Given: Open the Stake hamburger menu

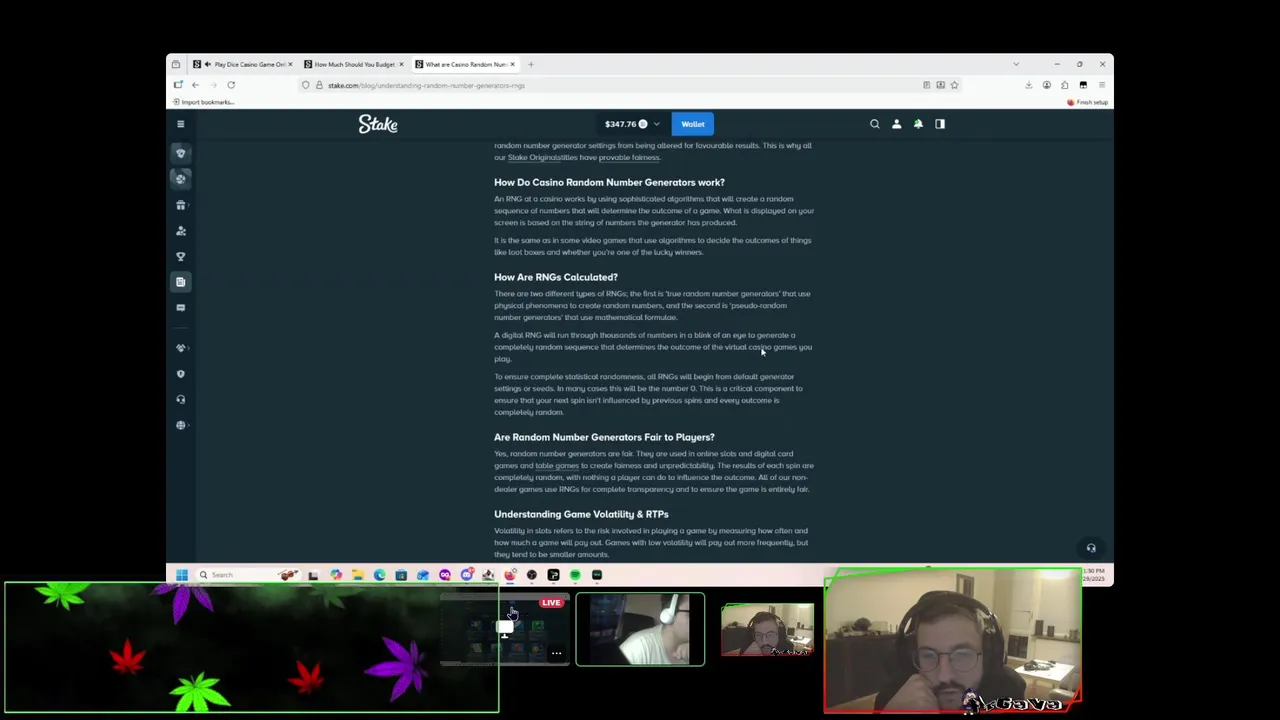Looking at the screenshot, I should (181, 124).
